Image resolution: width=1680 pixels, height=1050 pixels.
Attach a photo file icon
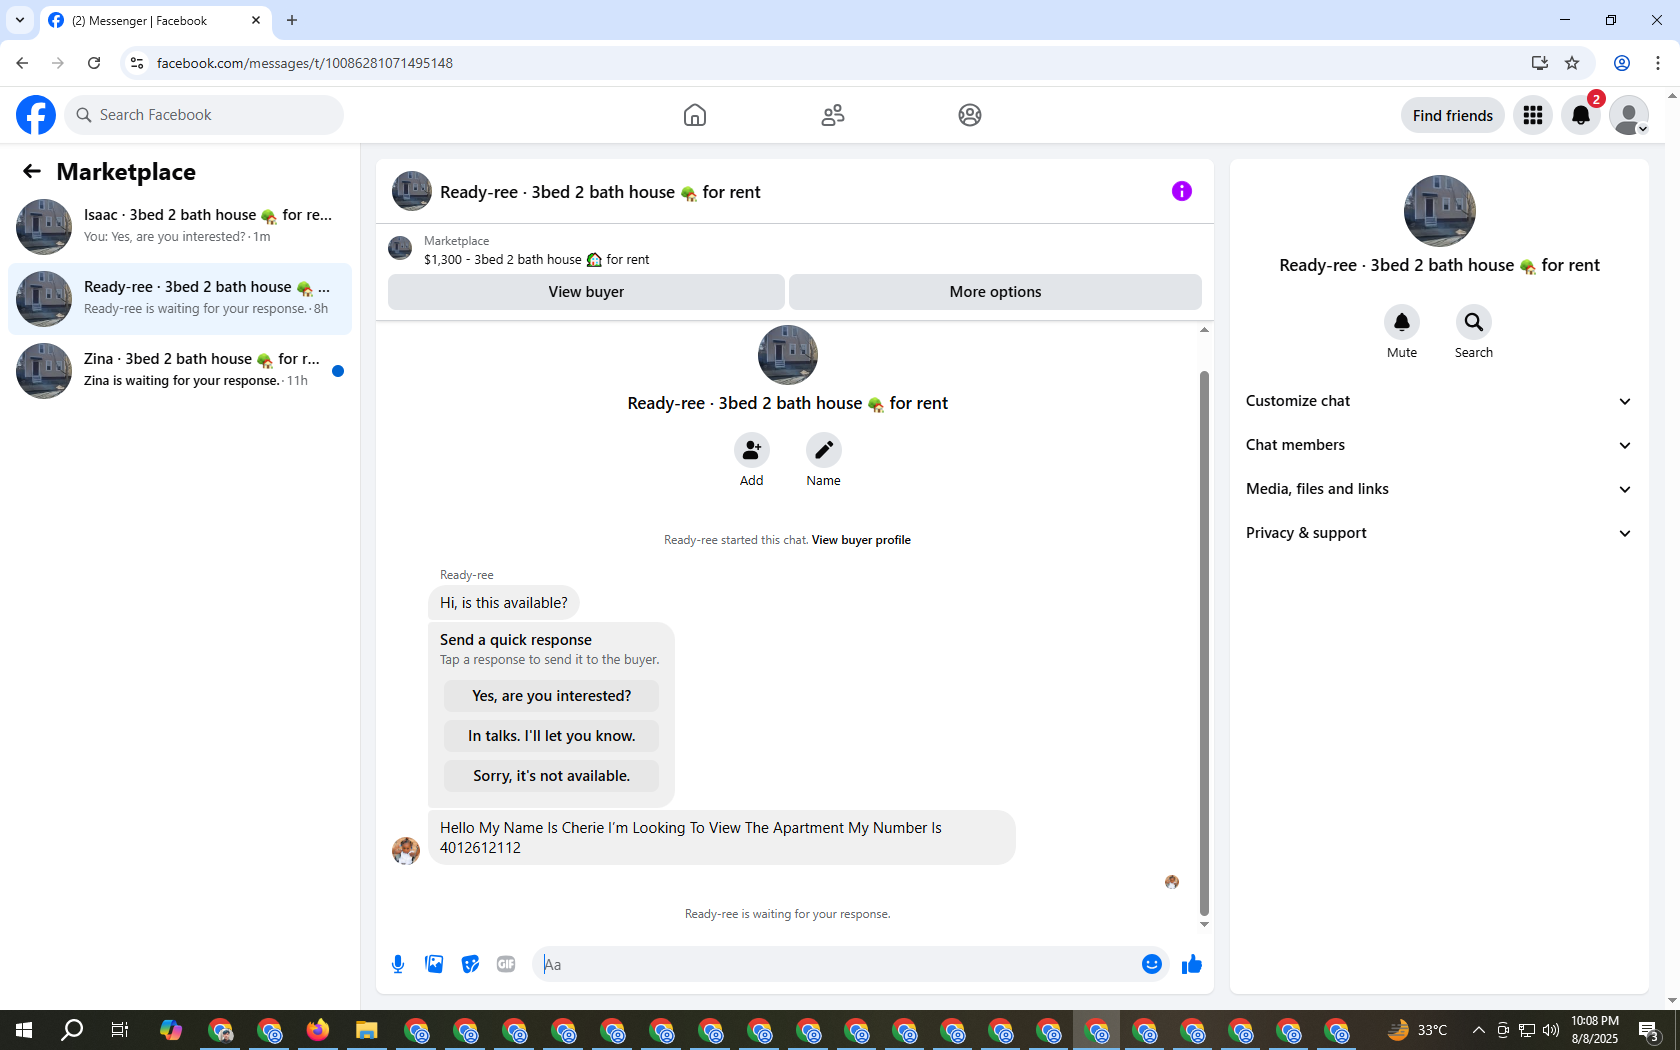(434, 964)
